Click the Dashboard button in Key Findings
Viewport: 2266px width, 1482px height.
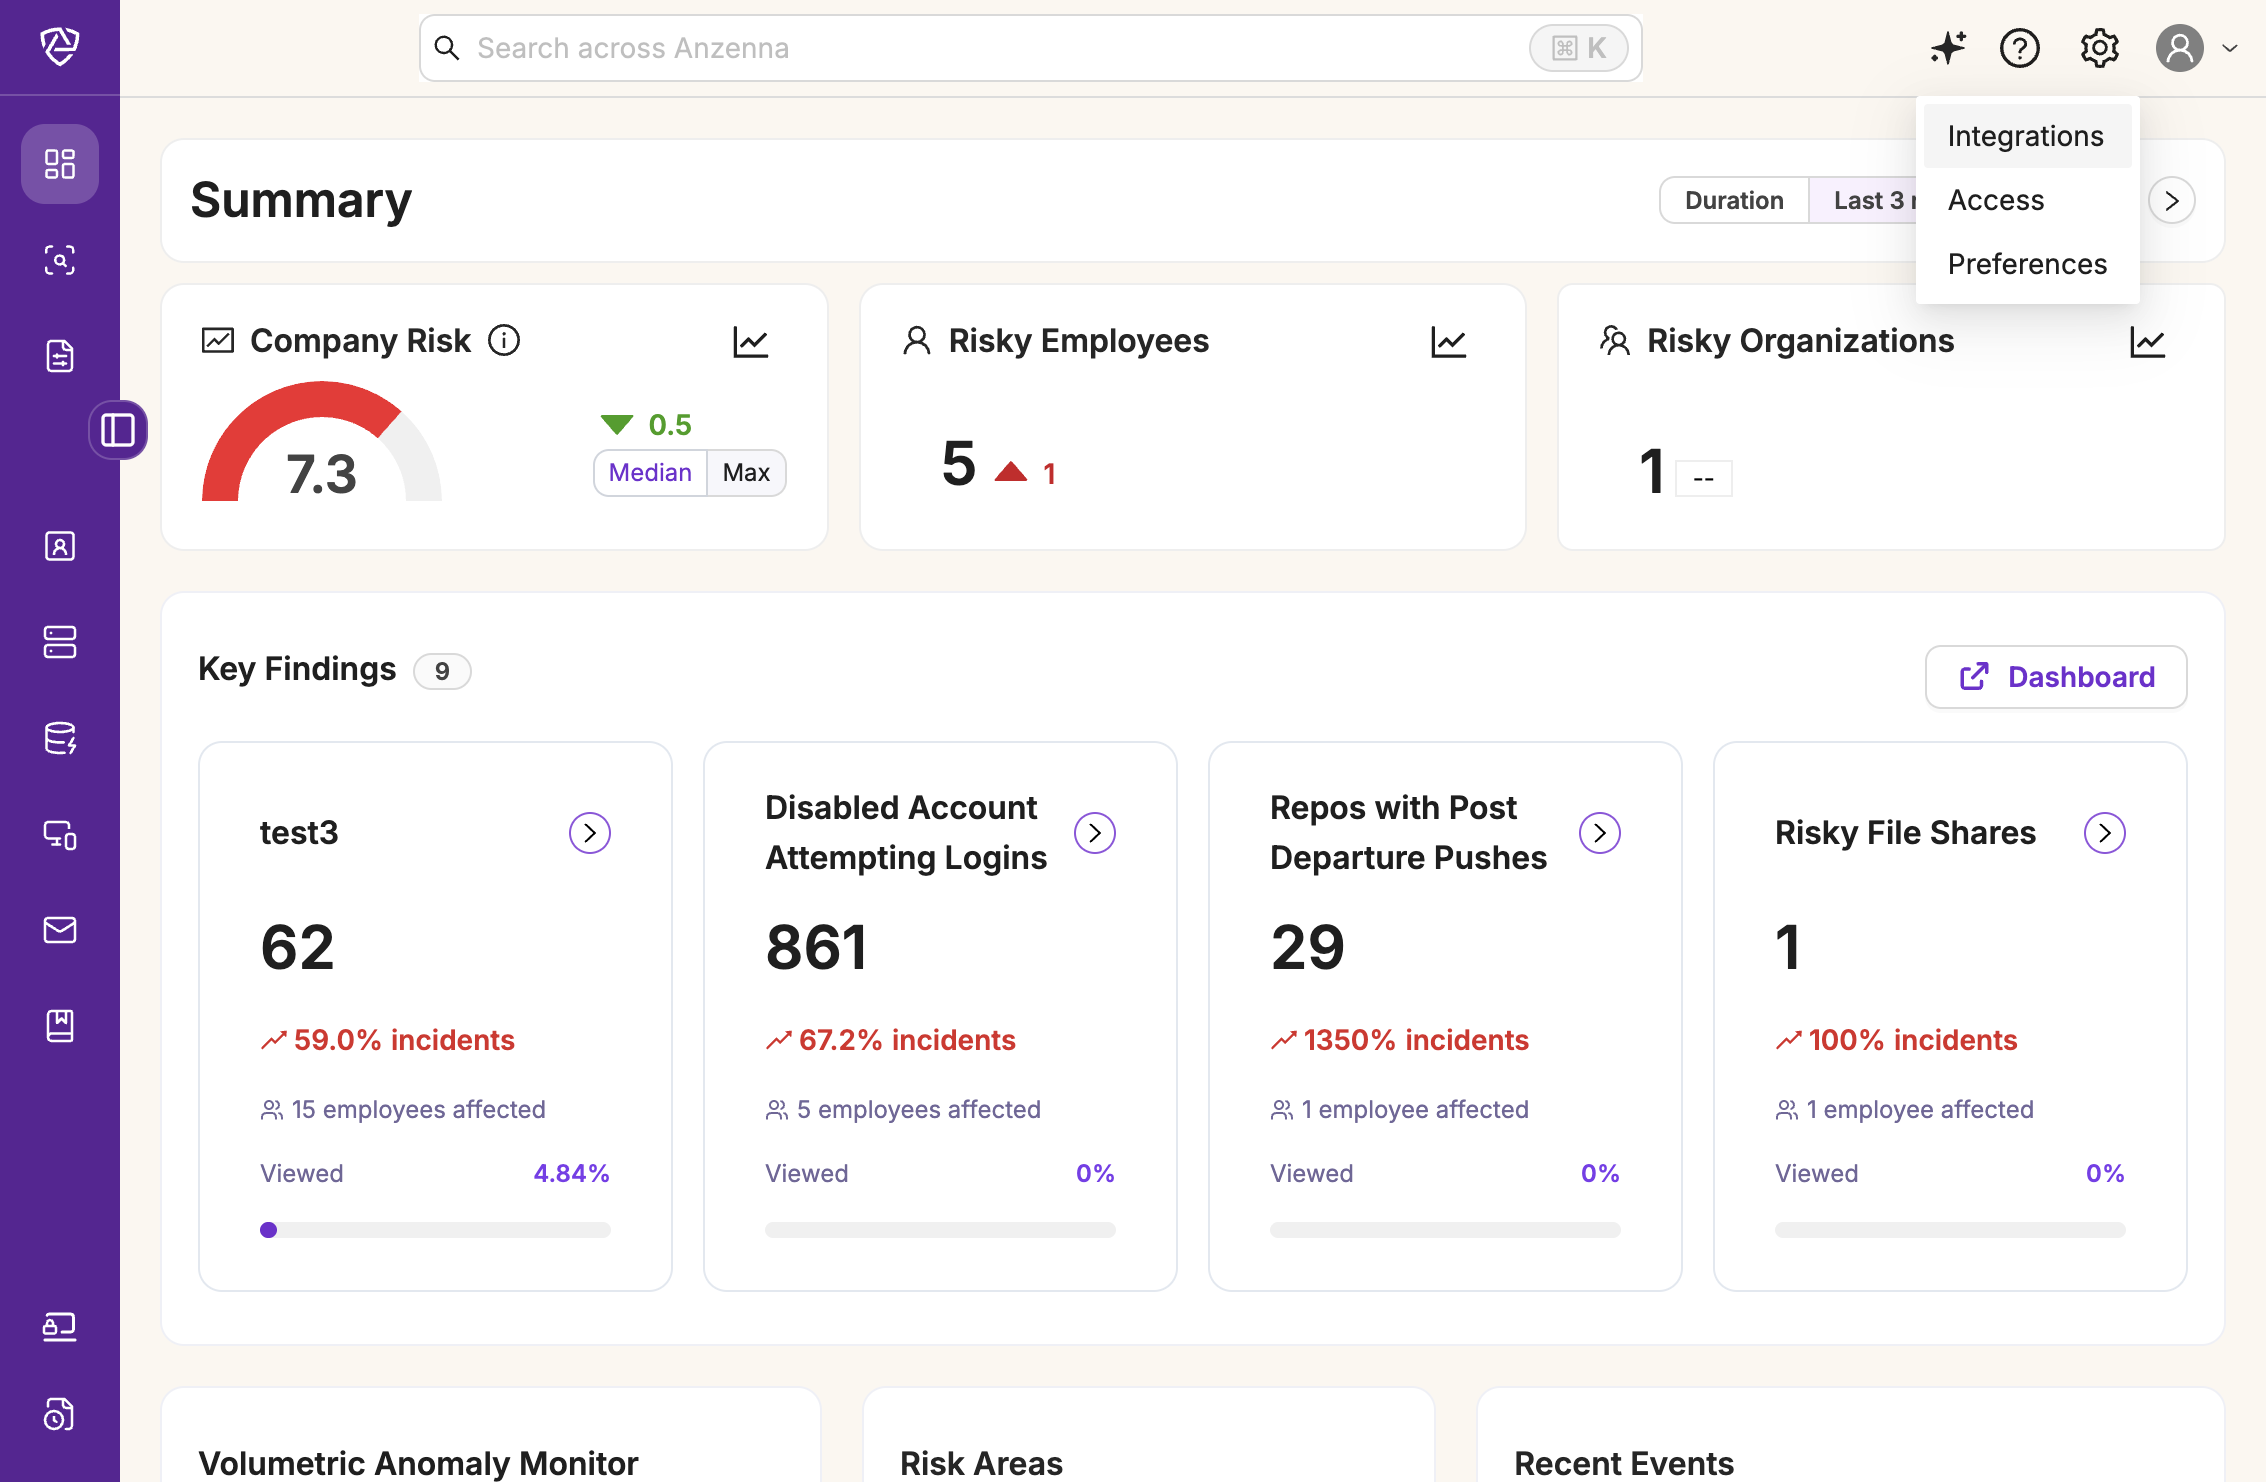tap(2056, 677)
